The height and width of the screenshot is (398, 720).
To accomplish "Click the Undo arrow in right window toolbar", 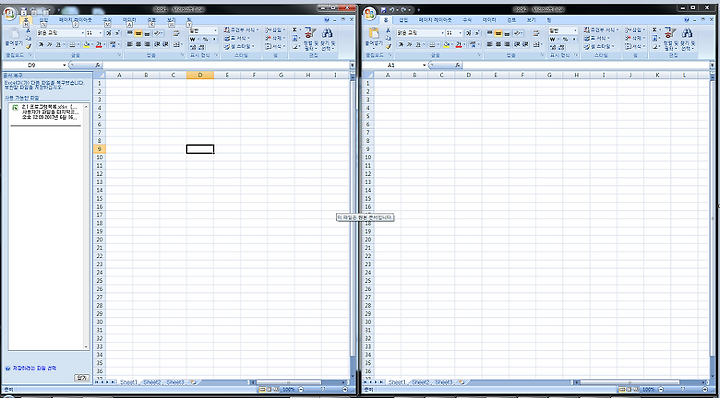I will 392,9.
